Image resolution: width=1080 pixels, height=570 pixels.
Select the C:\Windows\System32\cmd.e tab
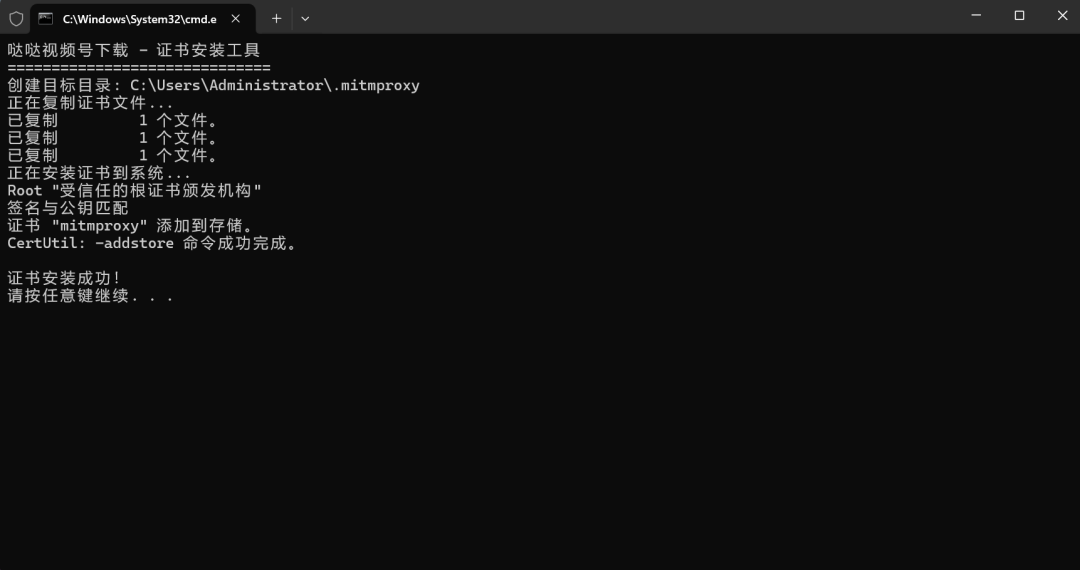(139, 18)
